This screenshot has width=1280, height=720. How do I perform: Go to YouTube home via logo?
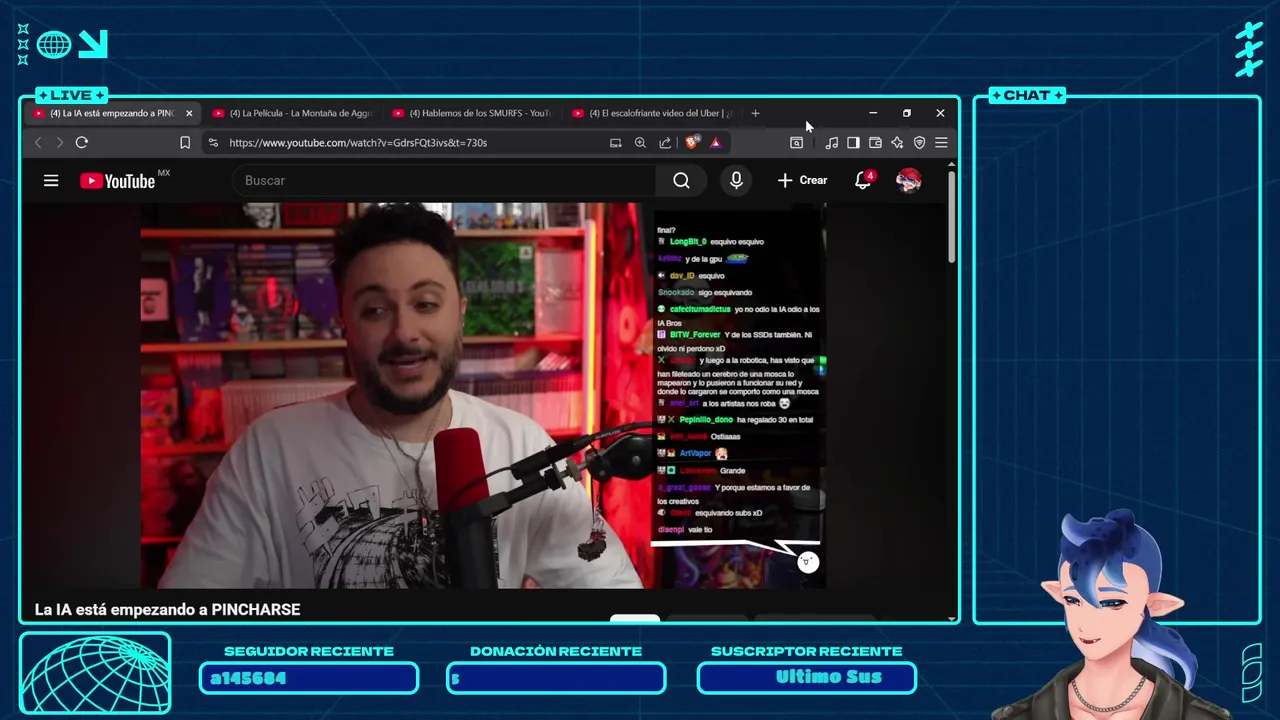pyautogui.click(x=118, y=181)
